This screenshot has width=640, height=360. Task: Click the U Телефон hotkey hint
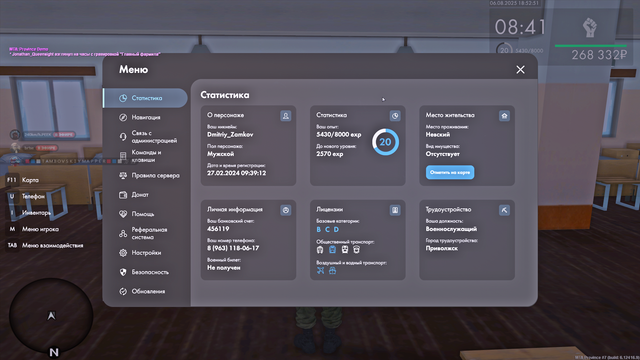25,196
